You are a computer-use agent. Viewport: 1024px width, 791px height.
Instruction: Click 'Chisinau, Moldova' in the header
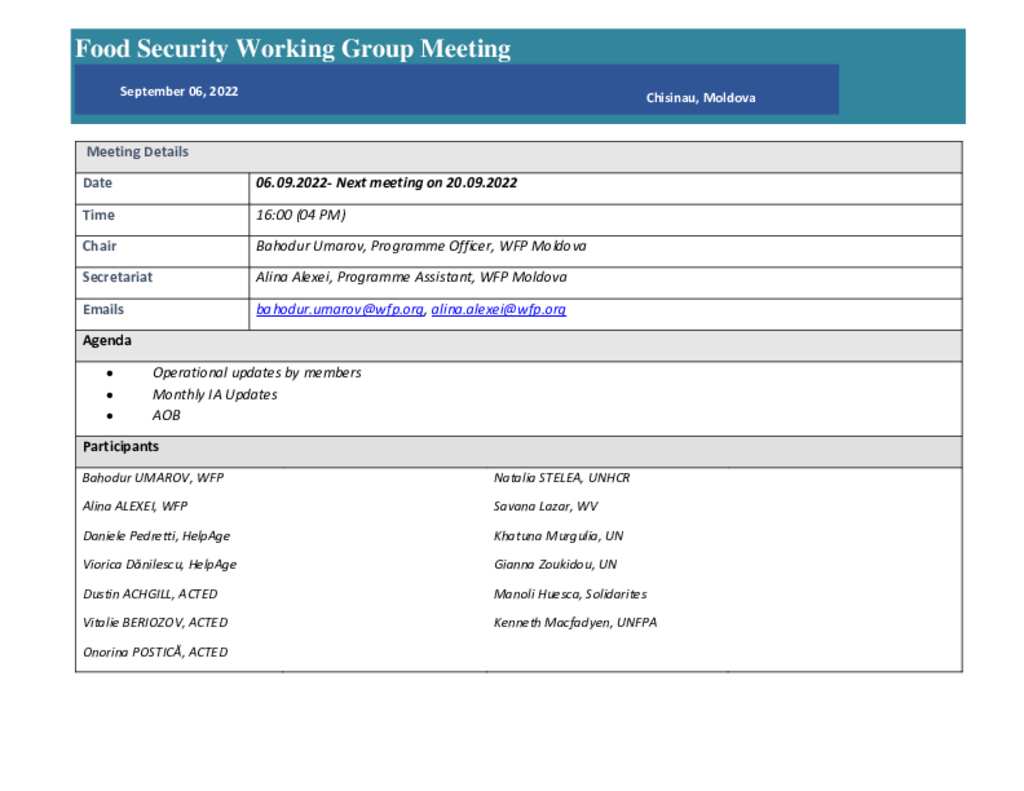pos(701,98)
